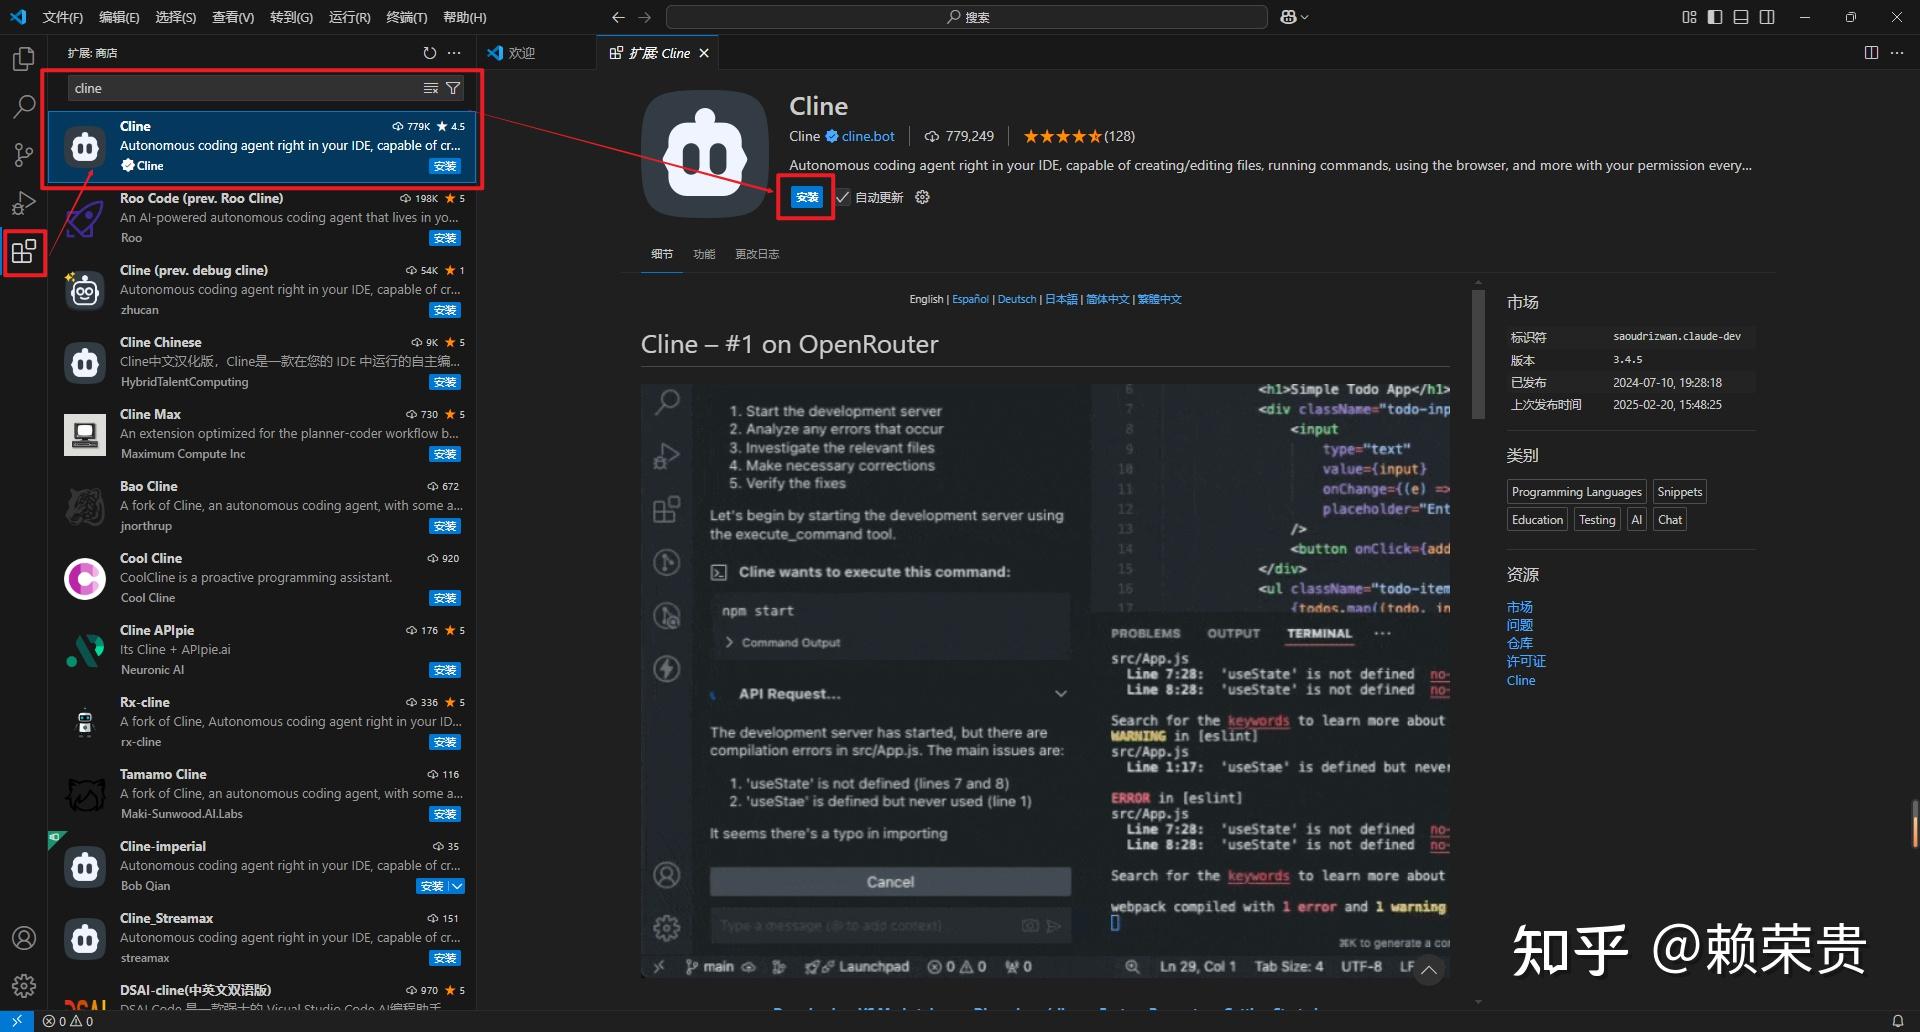Open the extensions filter dropdown
1920x1032 pixels.
pyautogui.click(x=453, y=88)
